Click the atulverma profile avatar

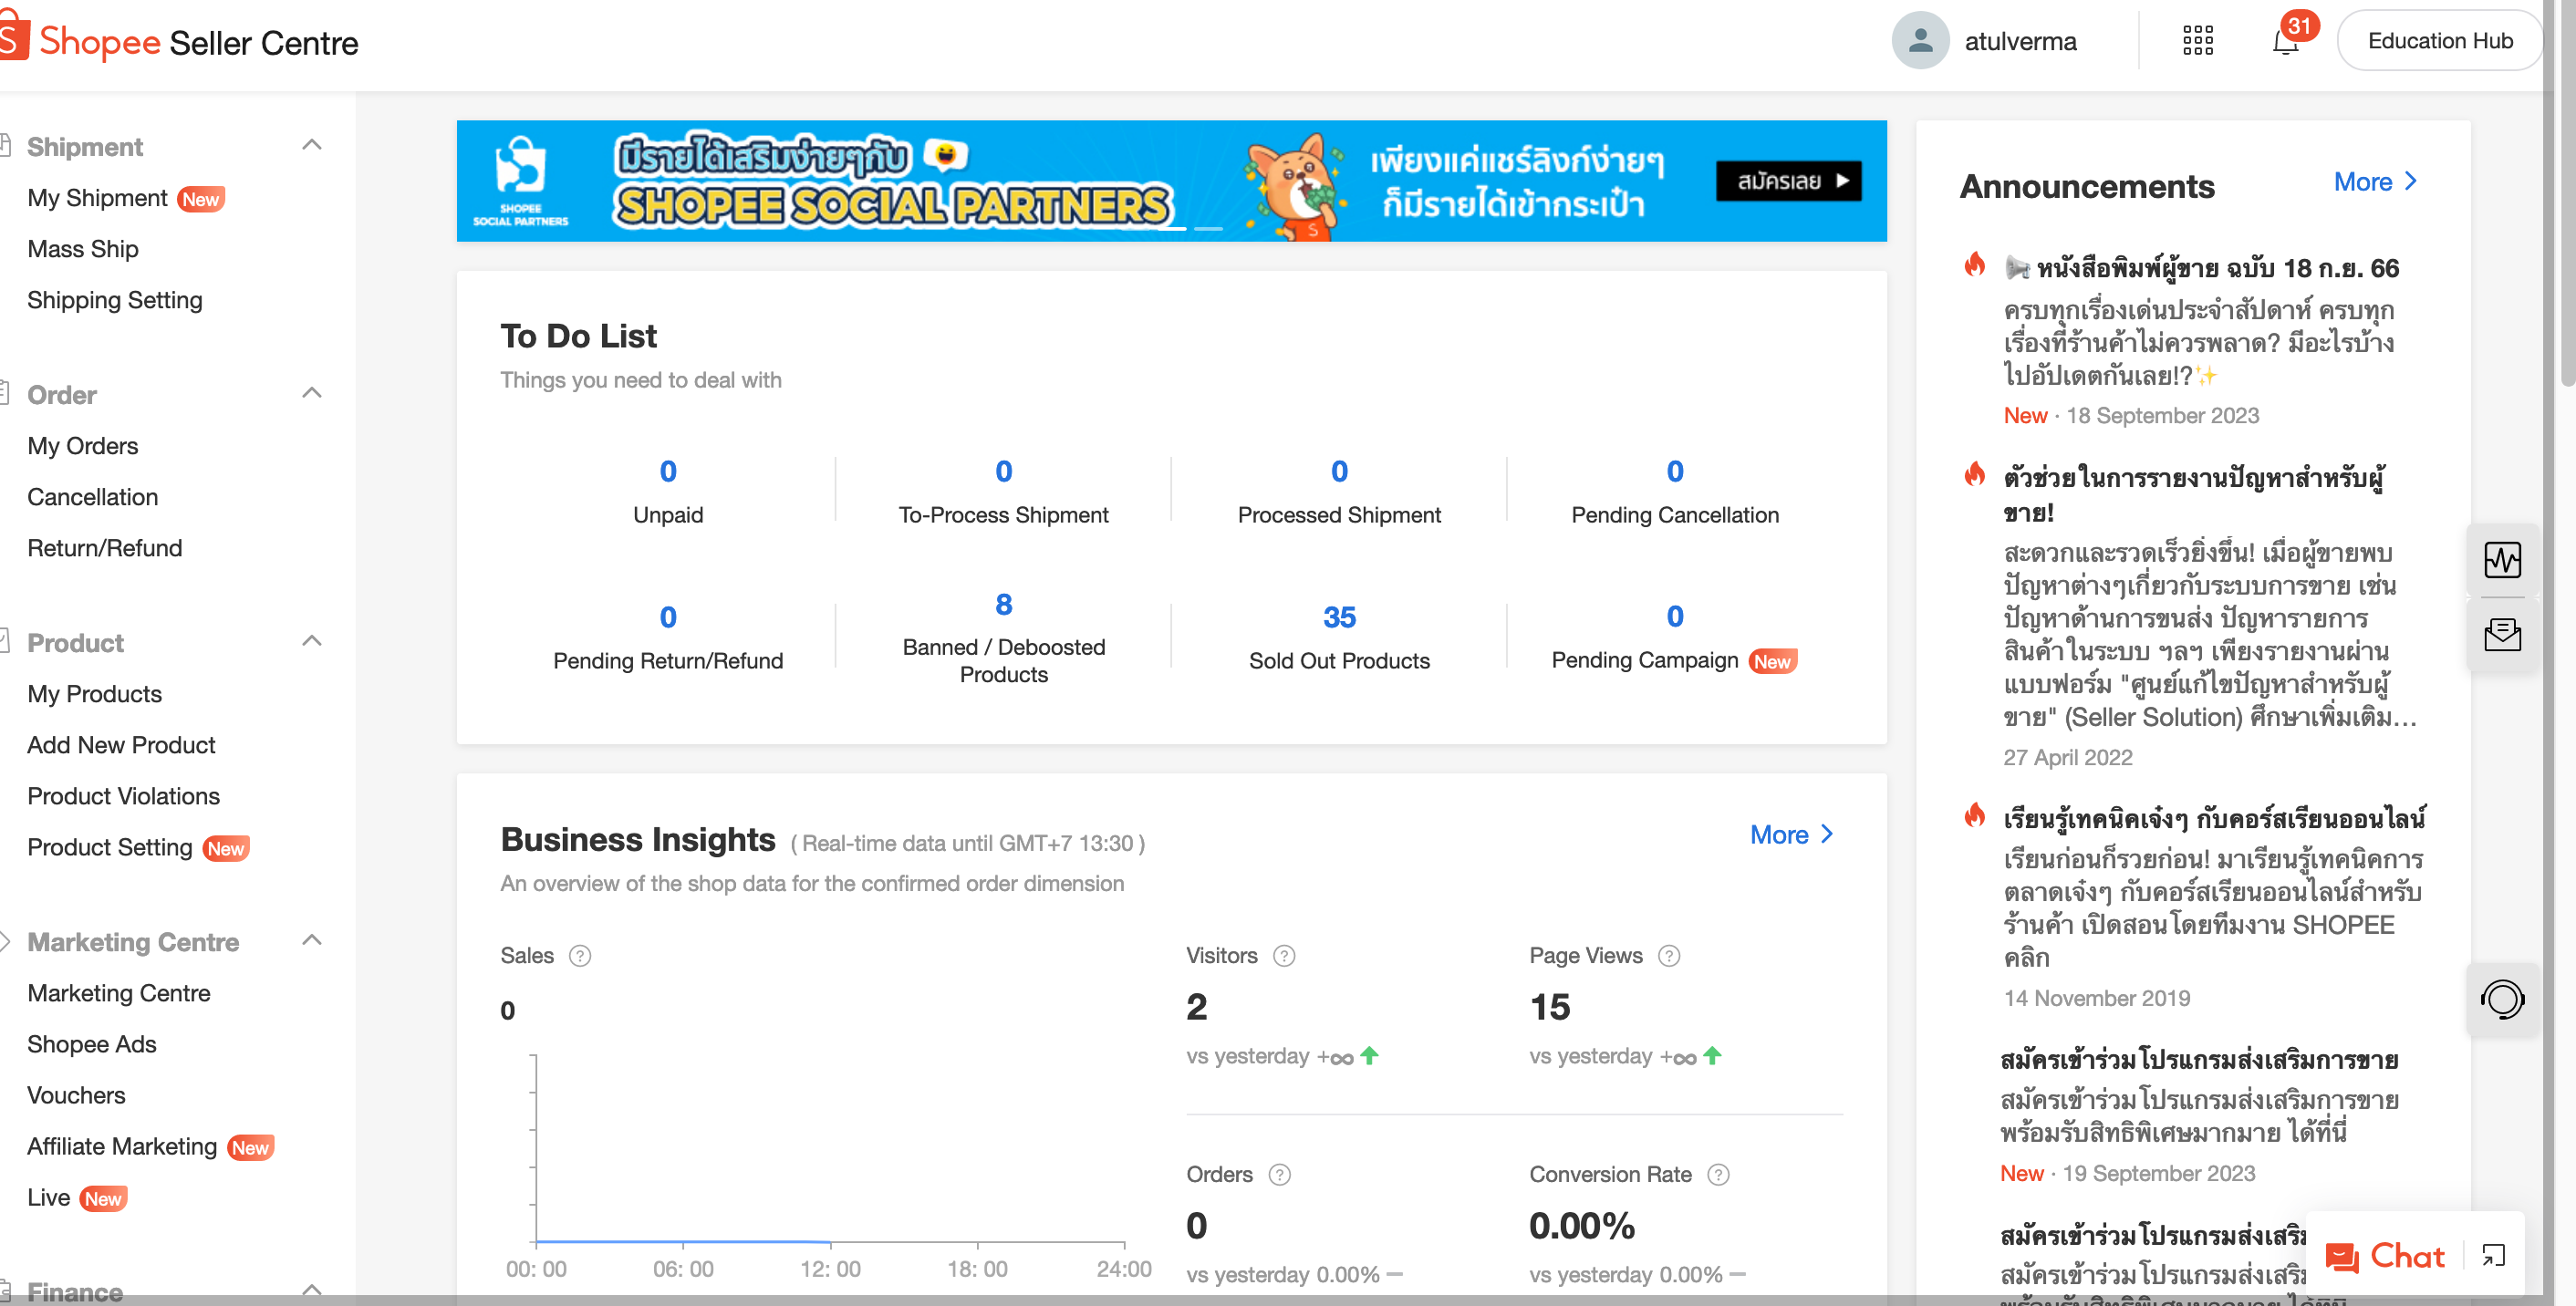click(1920, 40)
